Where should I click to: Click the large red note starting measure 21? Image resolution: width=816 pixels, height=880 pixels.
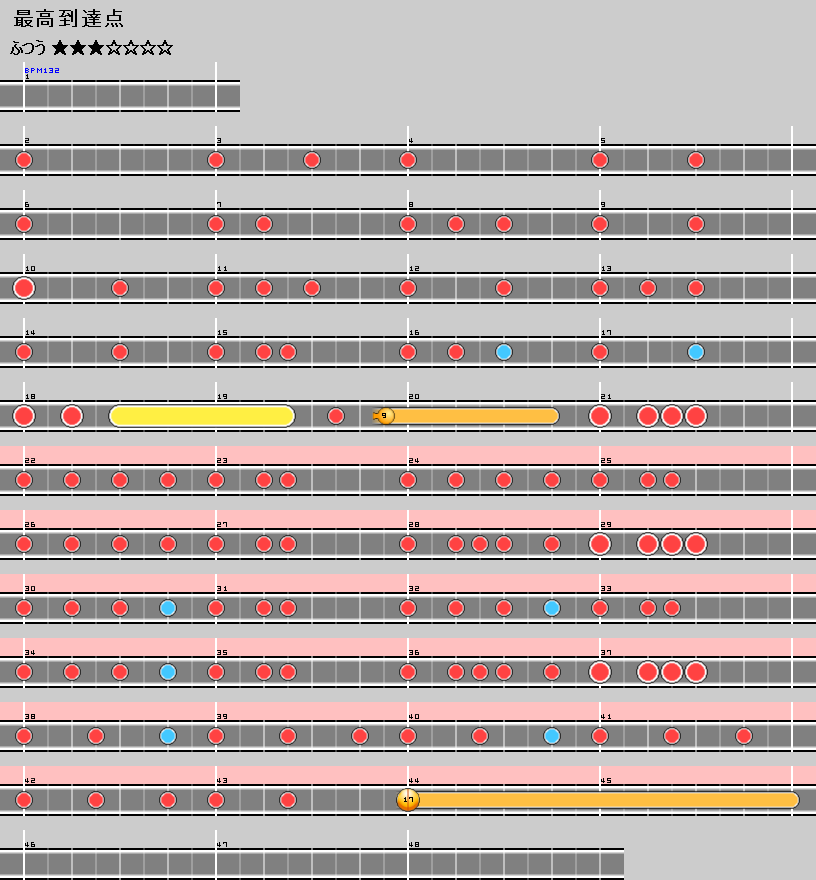click(600, 416)
